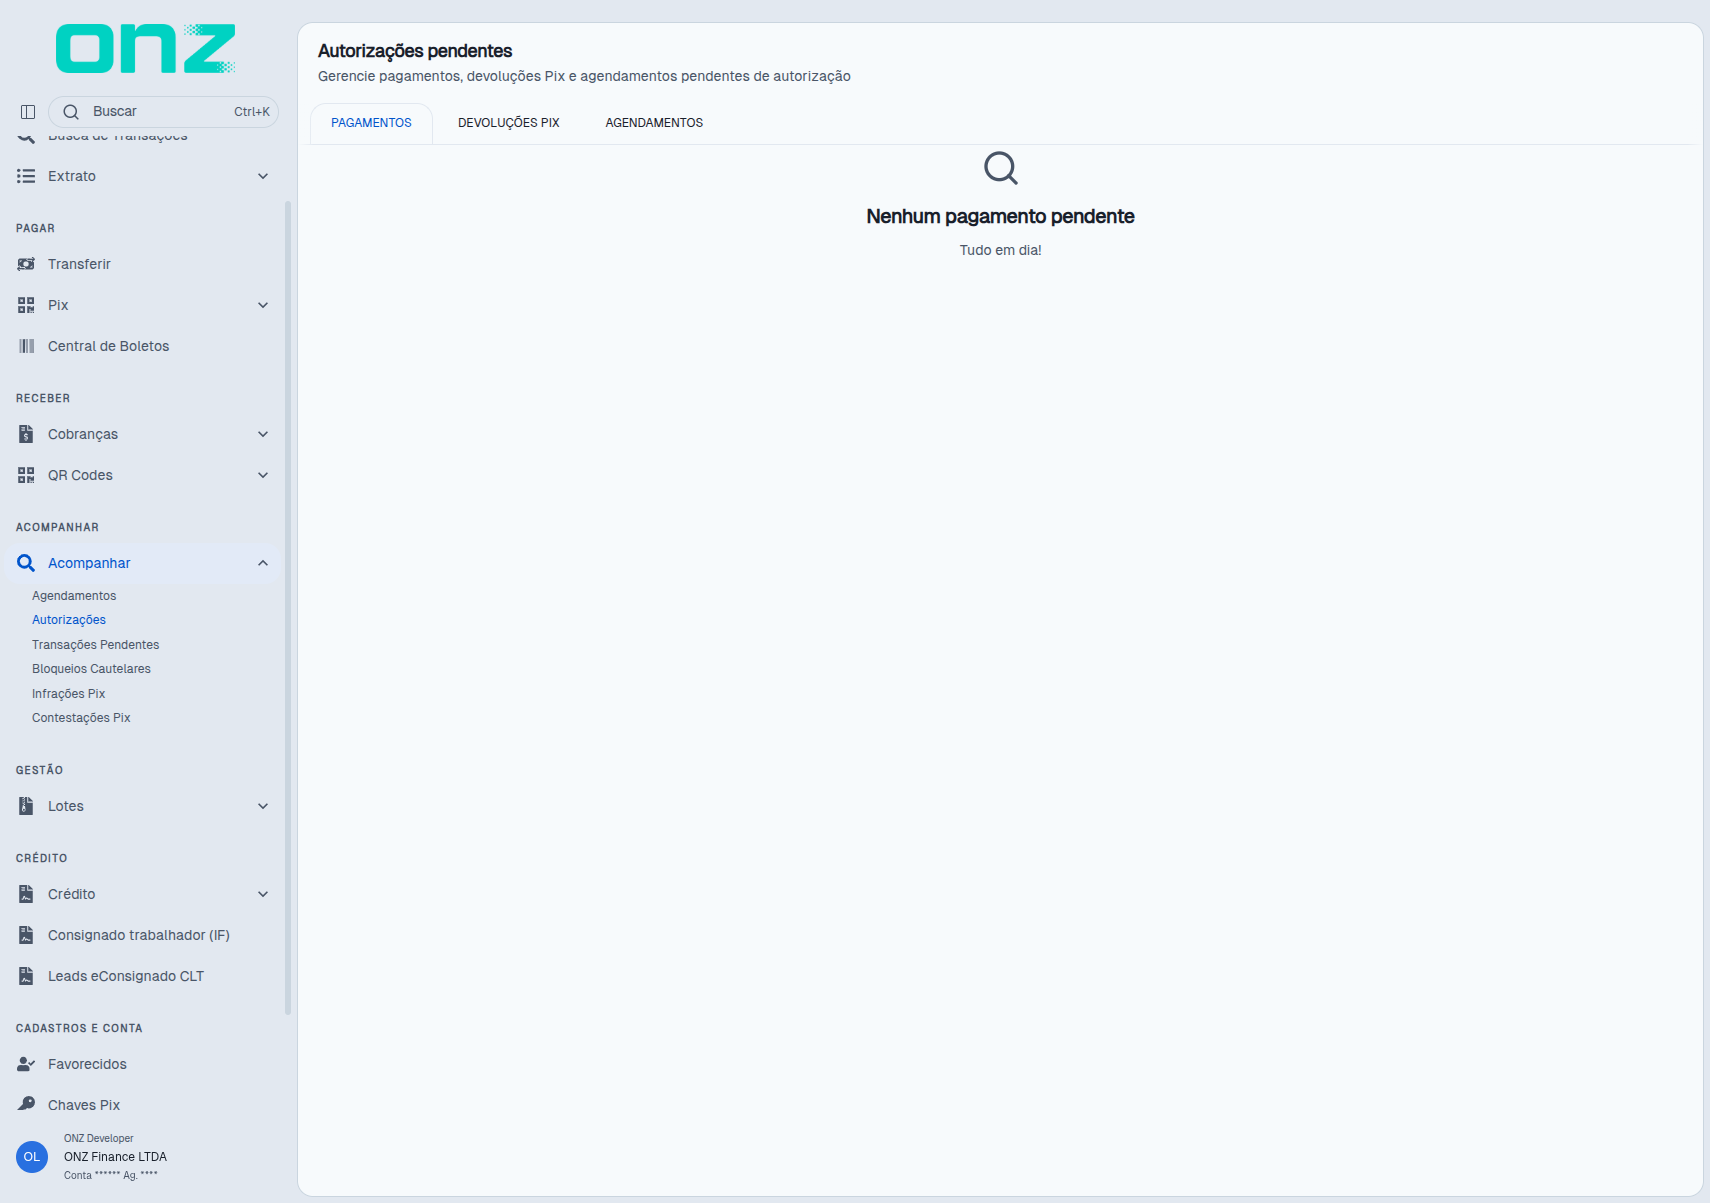Click the Chaves Pix key icon
The height and width of the screenshot is (1203, 1710).
[26, 1104]
